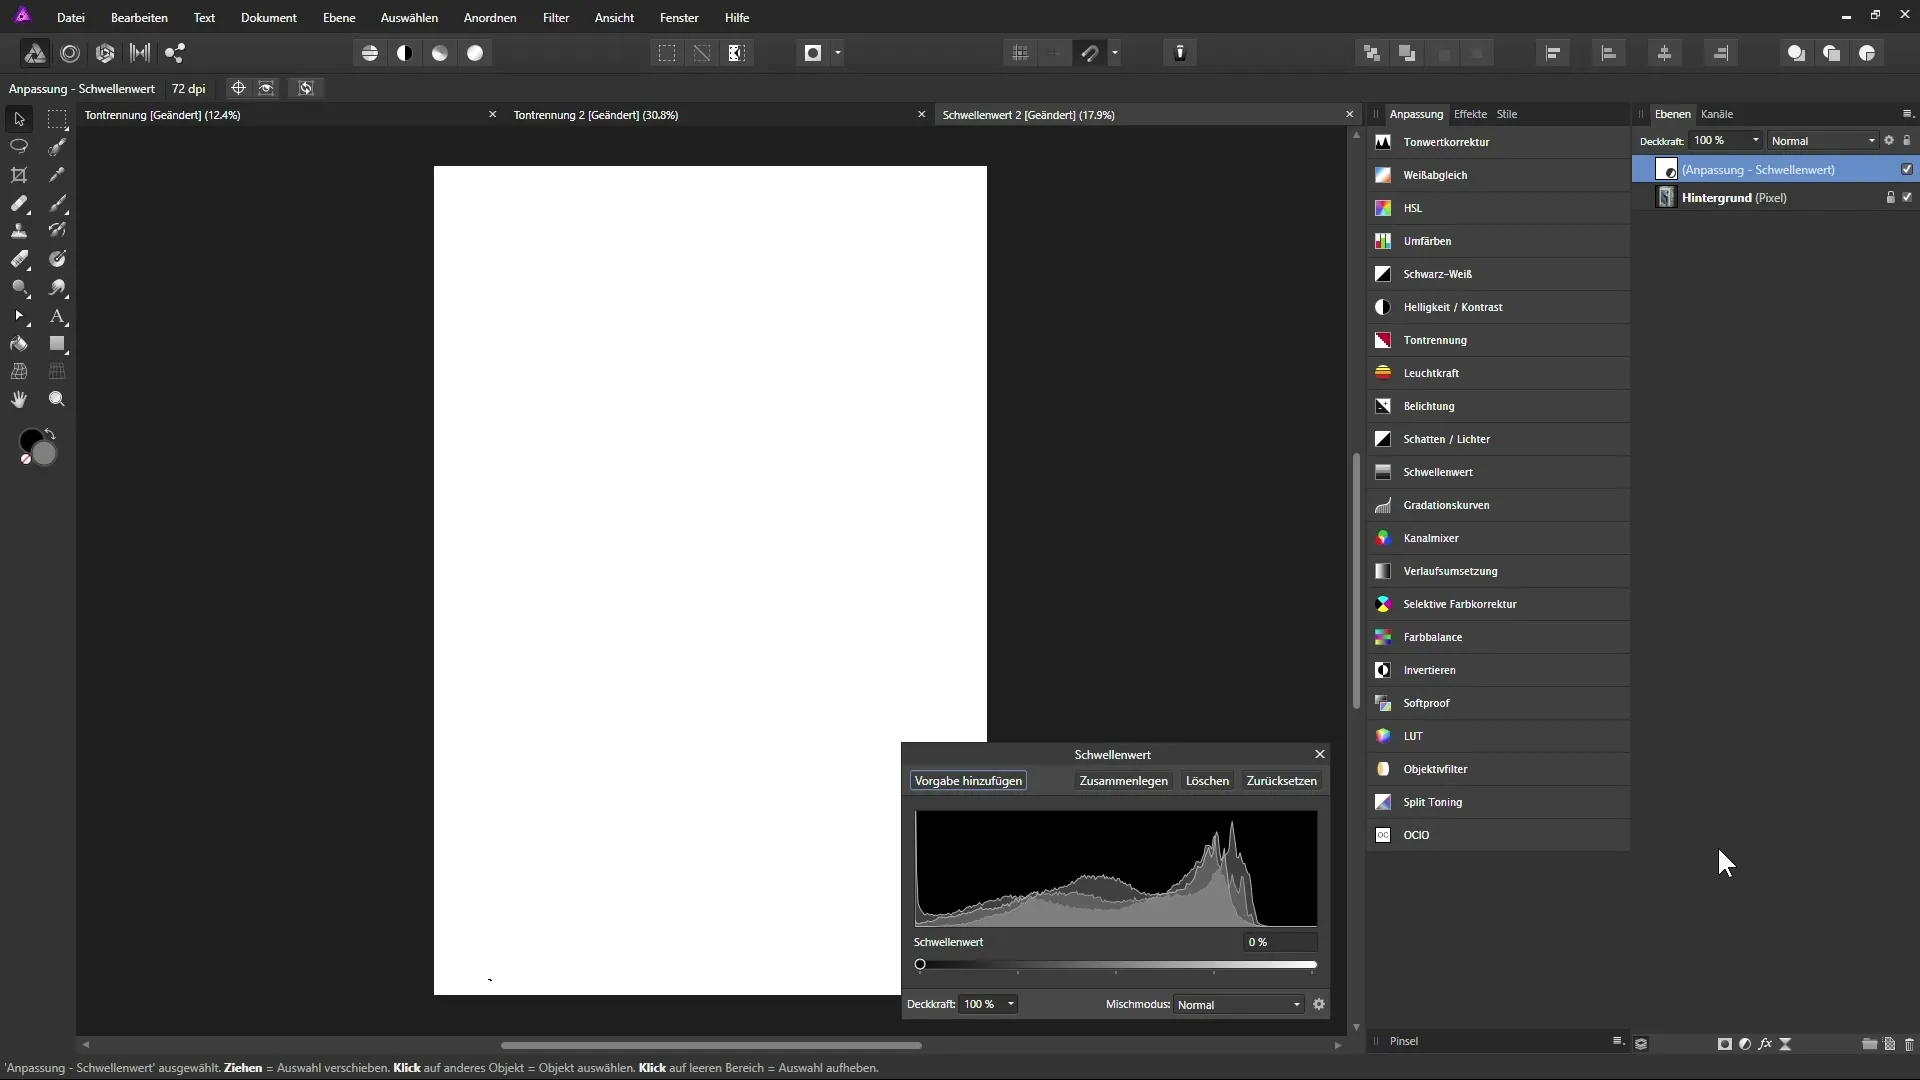Switch to the Export persona
1920x1080 pixels.
tap(175, 53)
